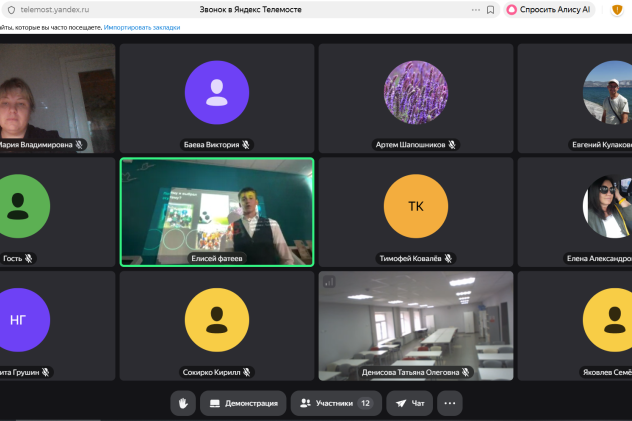Click muted mic icon beside Грушин

pyautogui.click(x=46, y=372)
